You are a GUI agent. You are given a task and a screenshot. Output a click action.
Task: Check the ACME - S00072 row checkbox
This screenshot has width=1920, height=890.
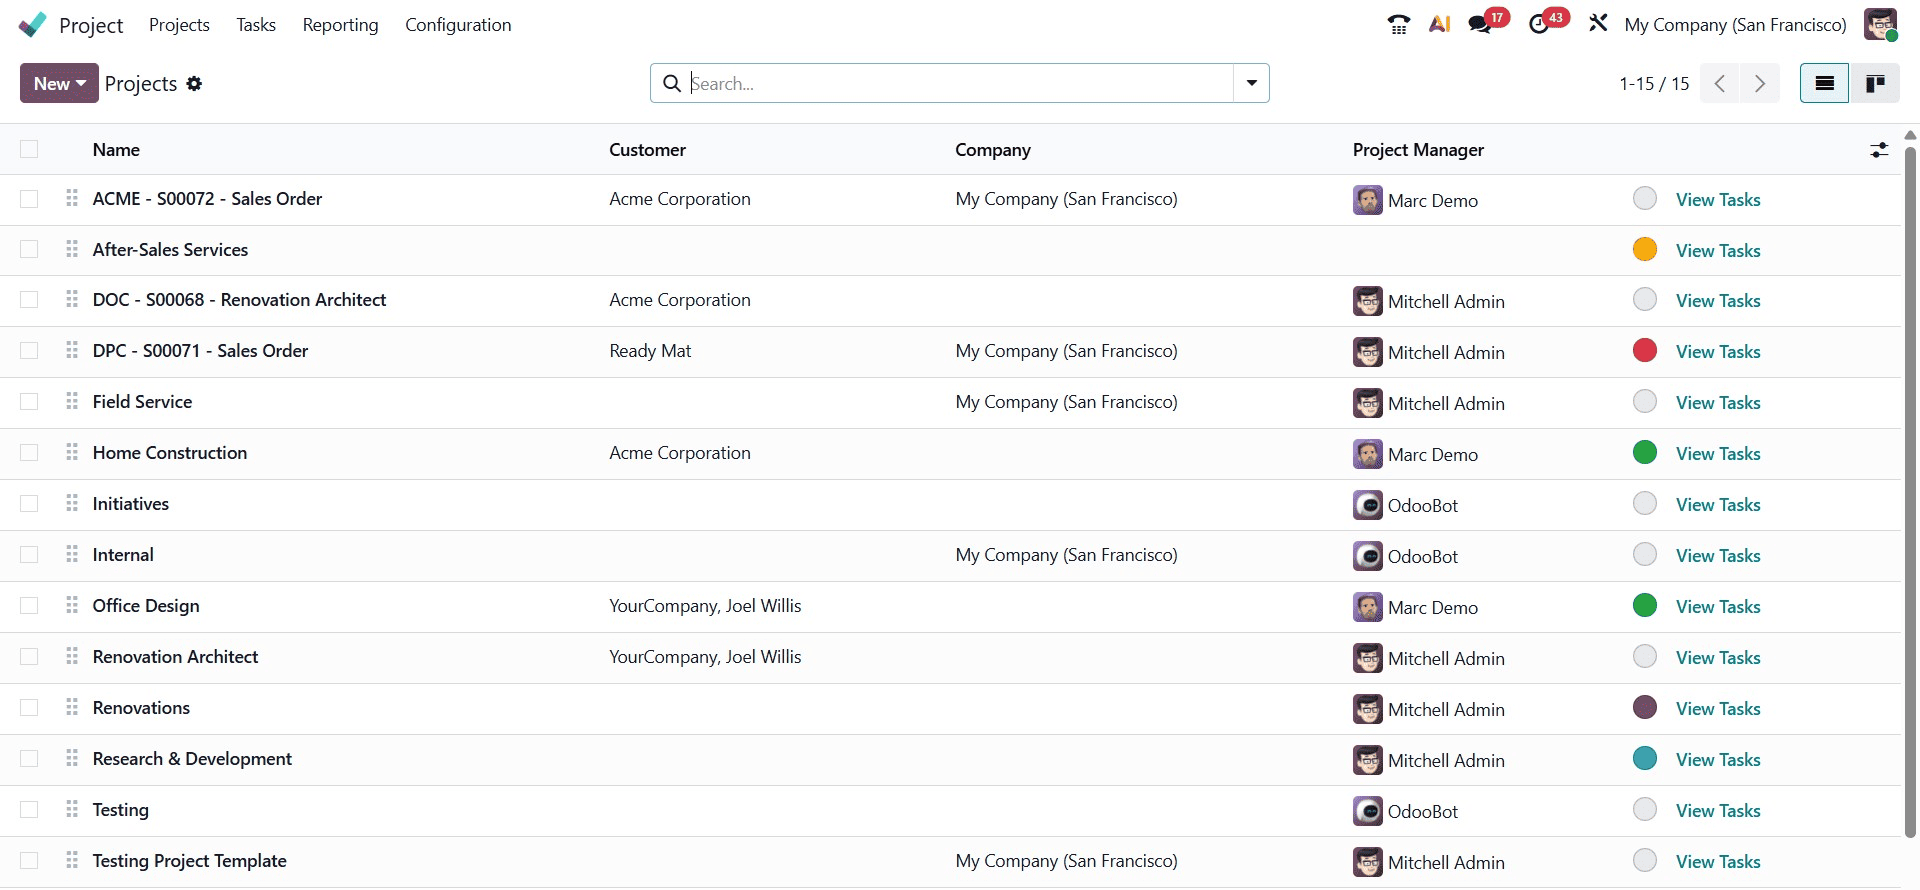click(29, 199)
